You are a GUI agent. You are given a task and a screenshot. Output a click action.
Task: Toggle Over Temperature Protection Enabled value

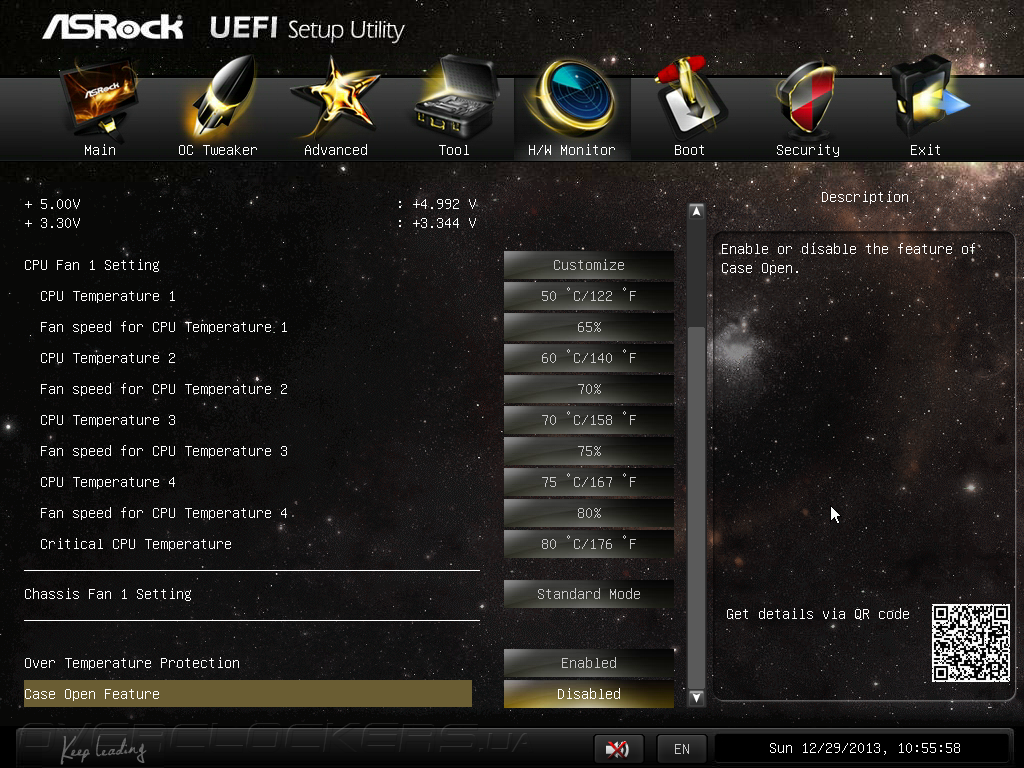[x=588, y=663]
